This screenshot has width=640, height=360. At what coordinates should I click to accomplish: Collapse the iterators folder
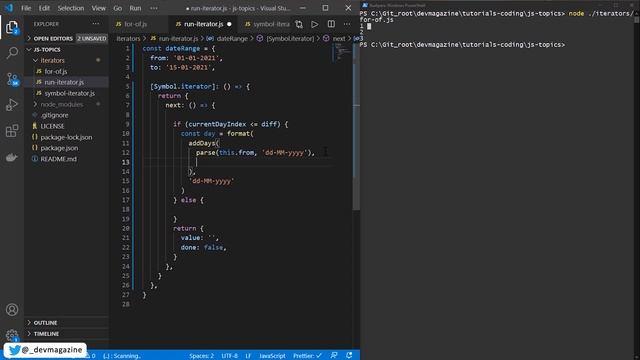tap(53, 60)
